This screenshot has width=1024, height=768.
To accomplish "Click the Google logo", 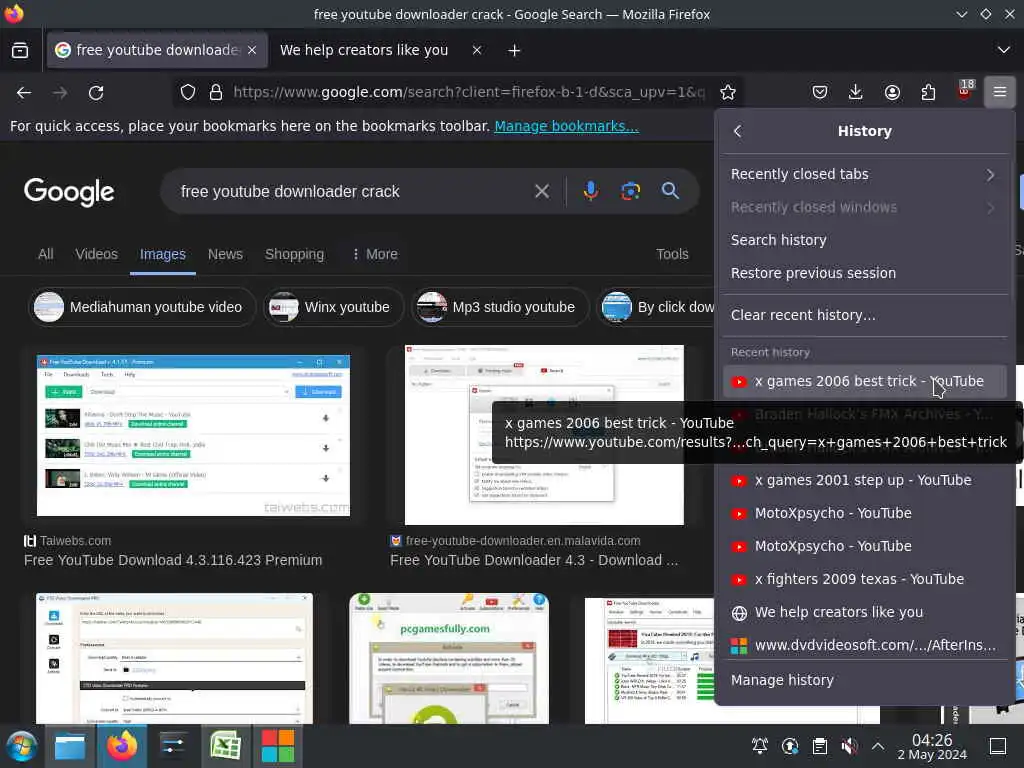I will [69, 191].
